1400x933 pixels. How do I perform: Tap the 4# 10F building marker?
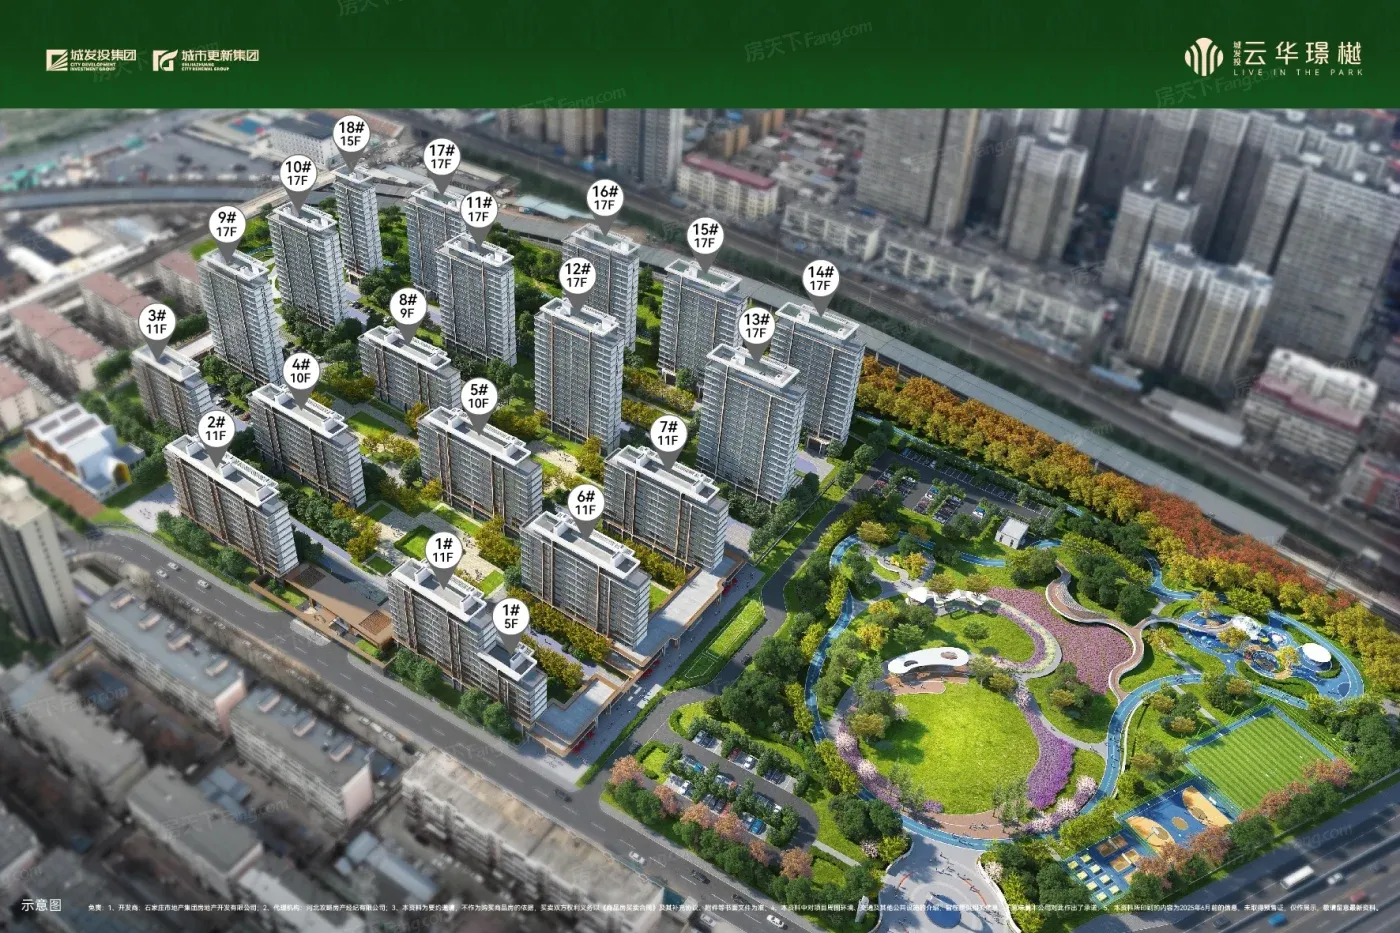[x=300, y=371]
